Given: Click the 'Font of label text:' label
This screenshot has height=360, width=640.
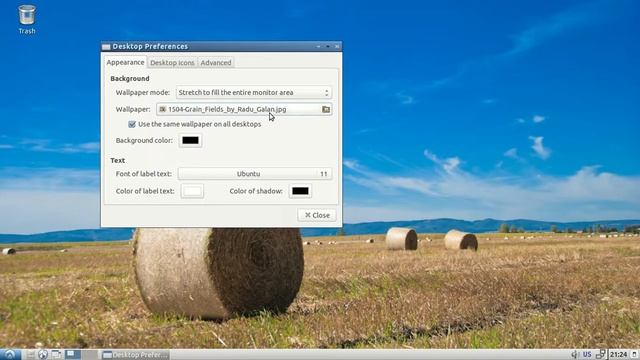Looking at the screenshot, I should [144, 174].
